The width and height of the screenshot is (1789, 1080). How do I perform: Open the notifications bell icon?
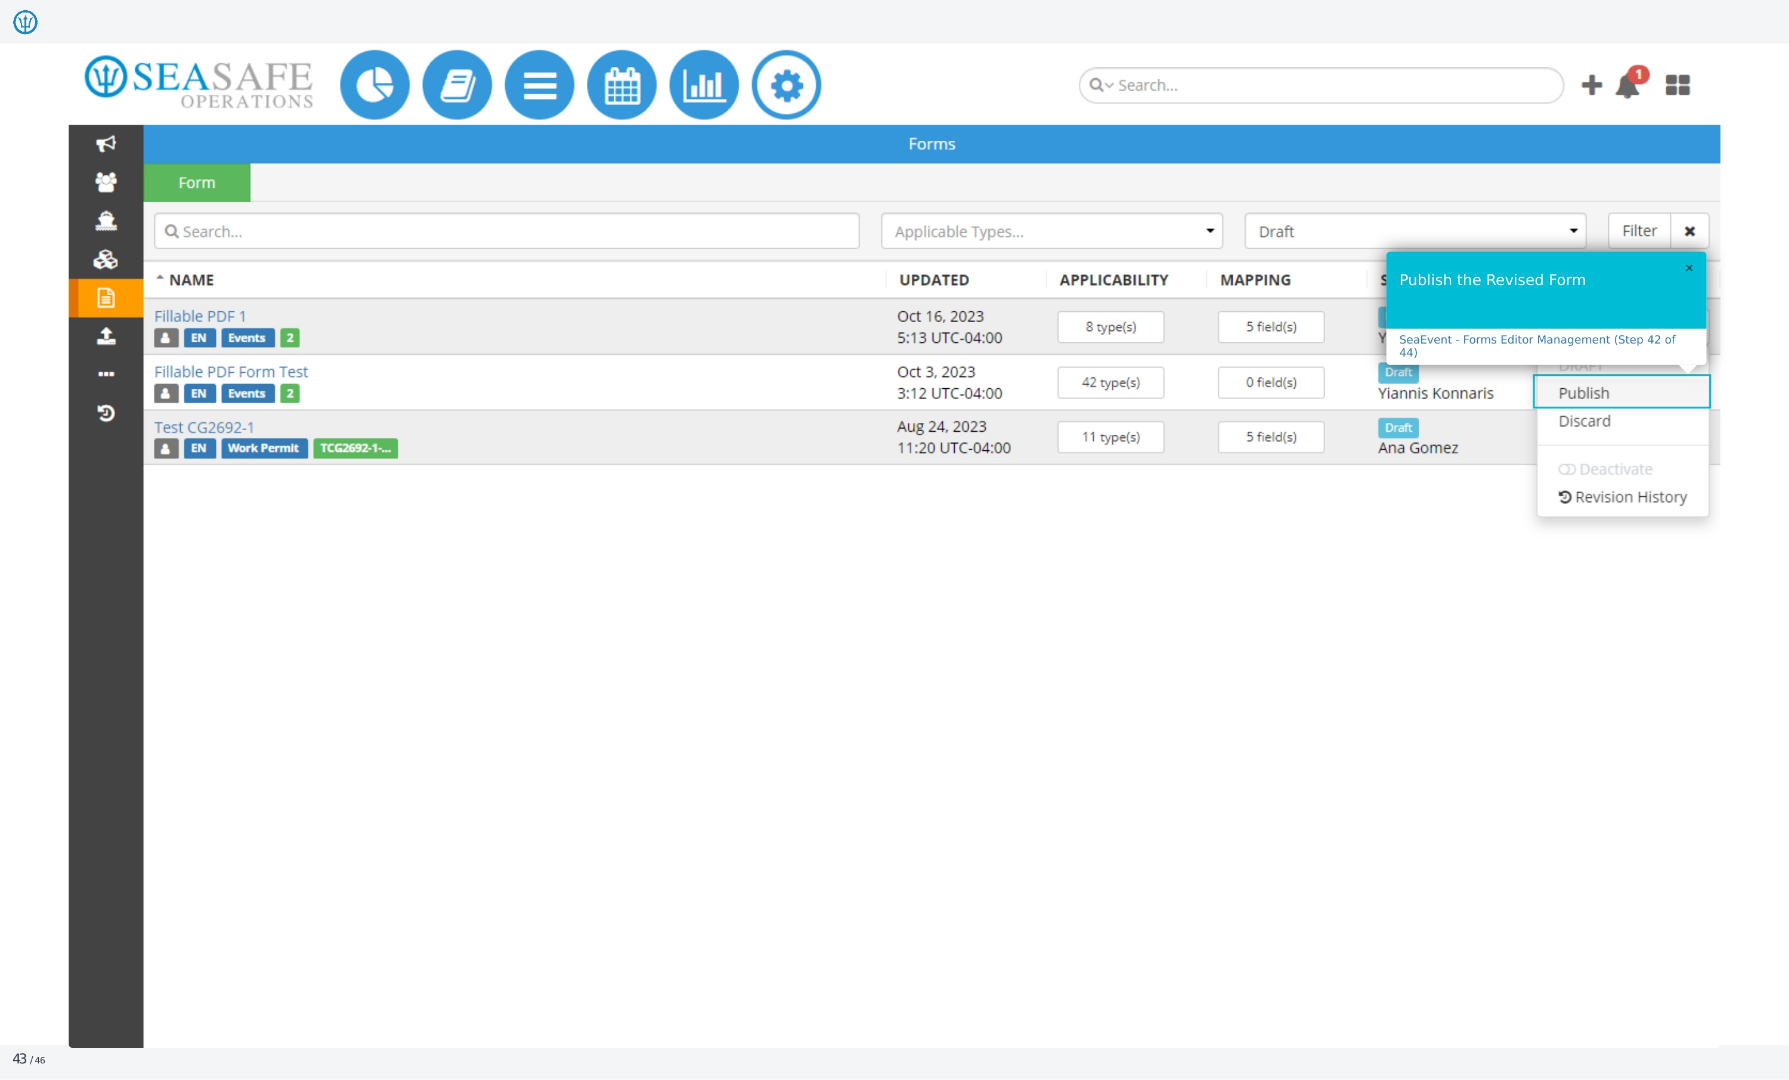pyautogui.click(x=1630, y=84)
